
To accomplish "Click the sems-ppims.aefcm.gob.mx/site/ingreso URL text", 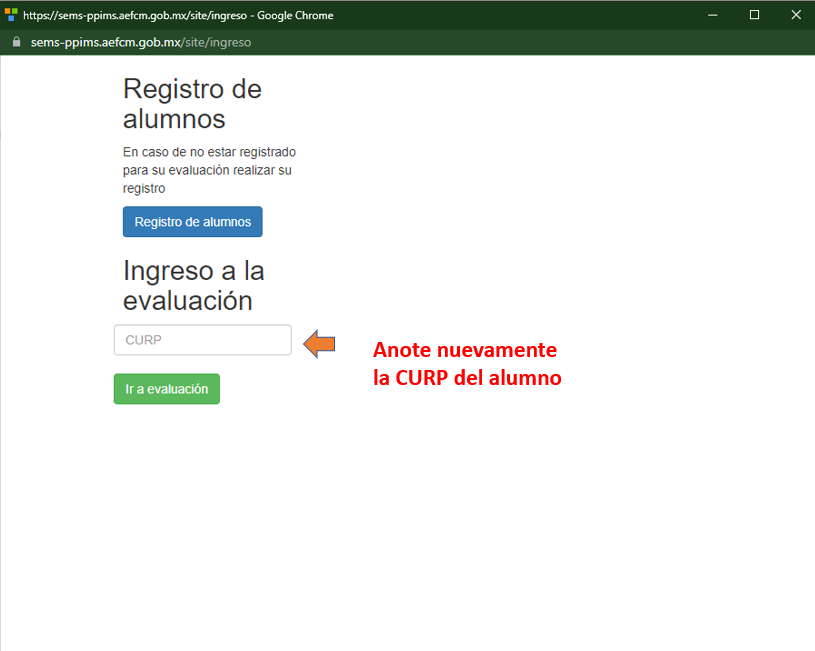I will (141, 42).
